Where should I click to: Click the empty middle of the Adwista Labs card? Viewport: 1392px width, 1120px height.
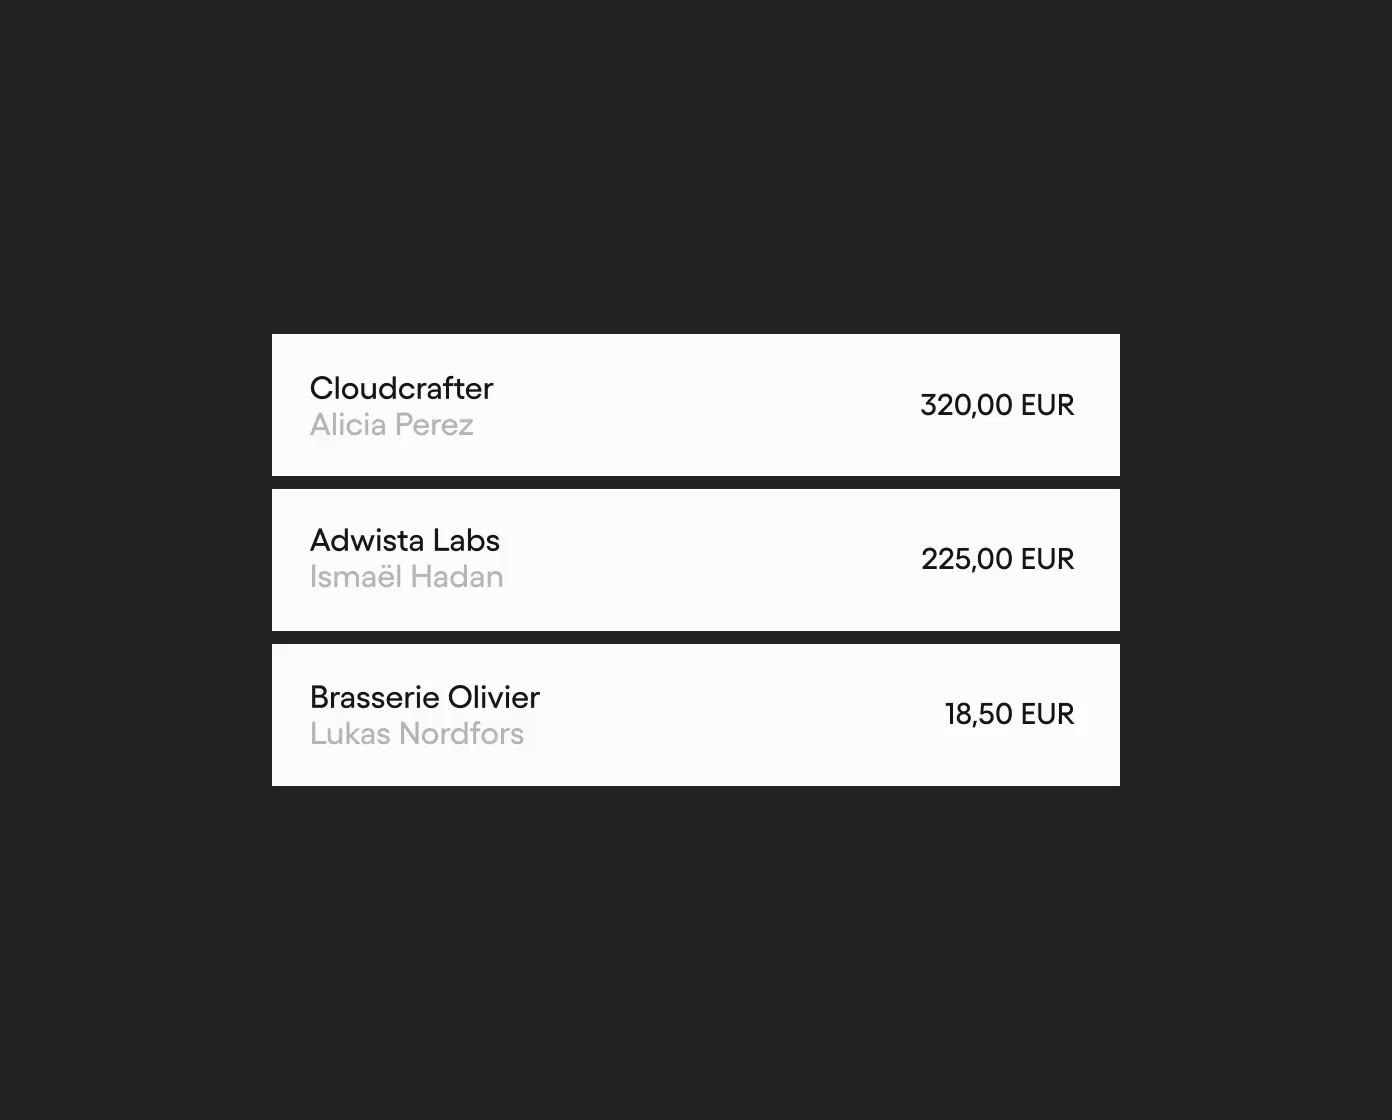pos(710,560)
